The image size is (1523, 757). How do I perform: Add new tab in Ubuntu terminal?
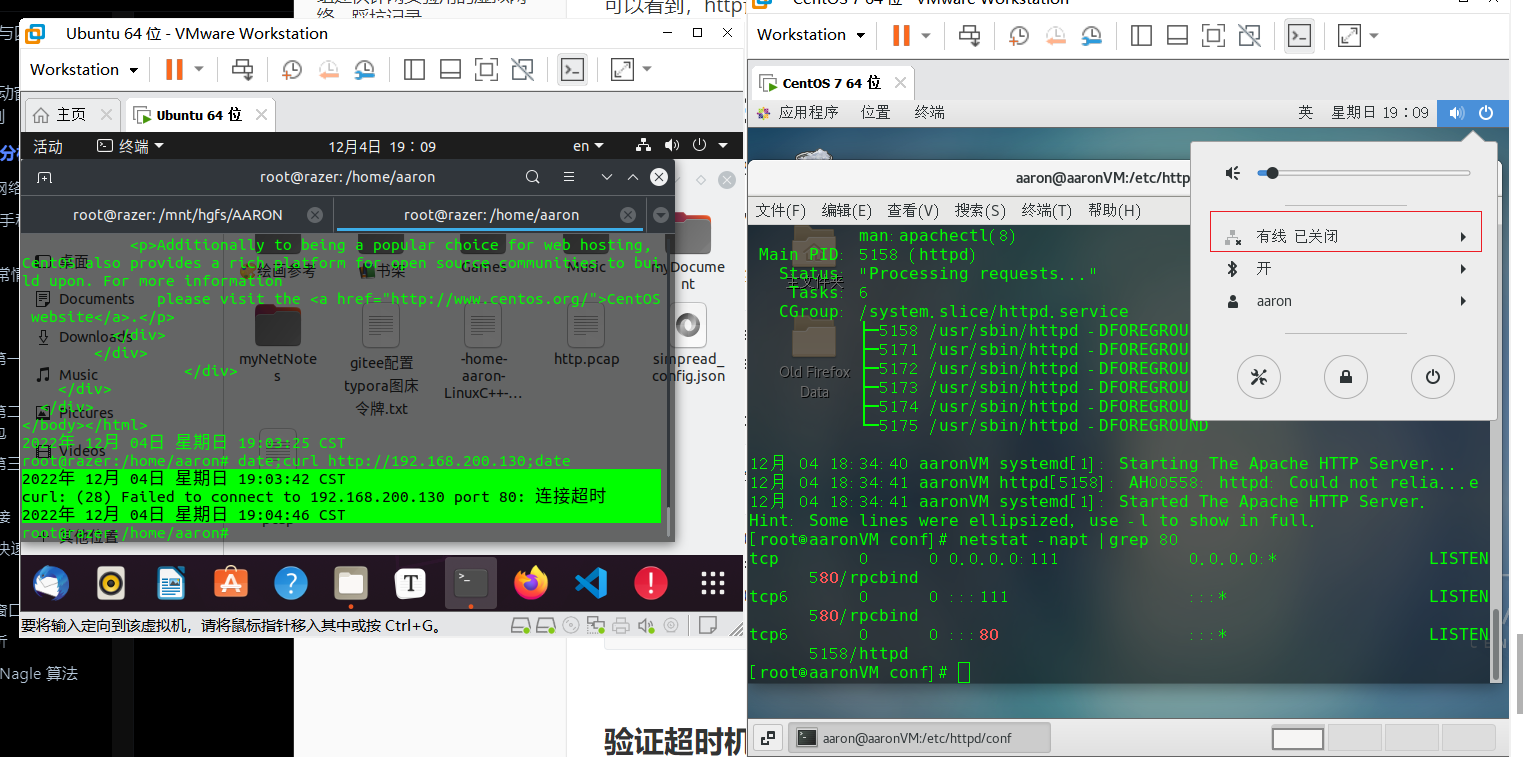point(44,177)
